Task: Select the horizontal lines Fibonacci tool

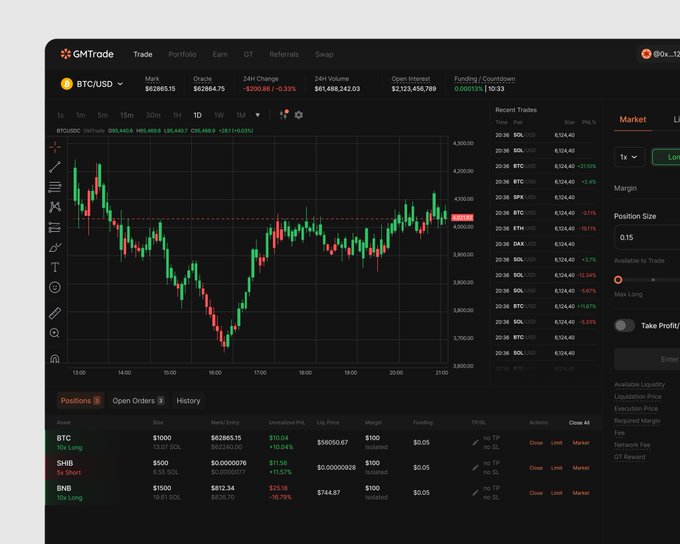Action: coord(55,187)
